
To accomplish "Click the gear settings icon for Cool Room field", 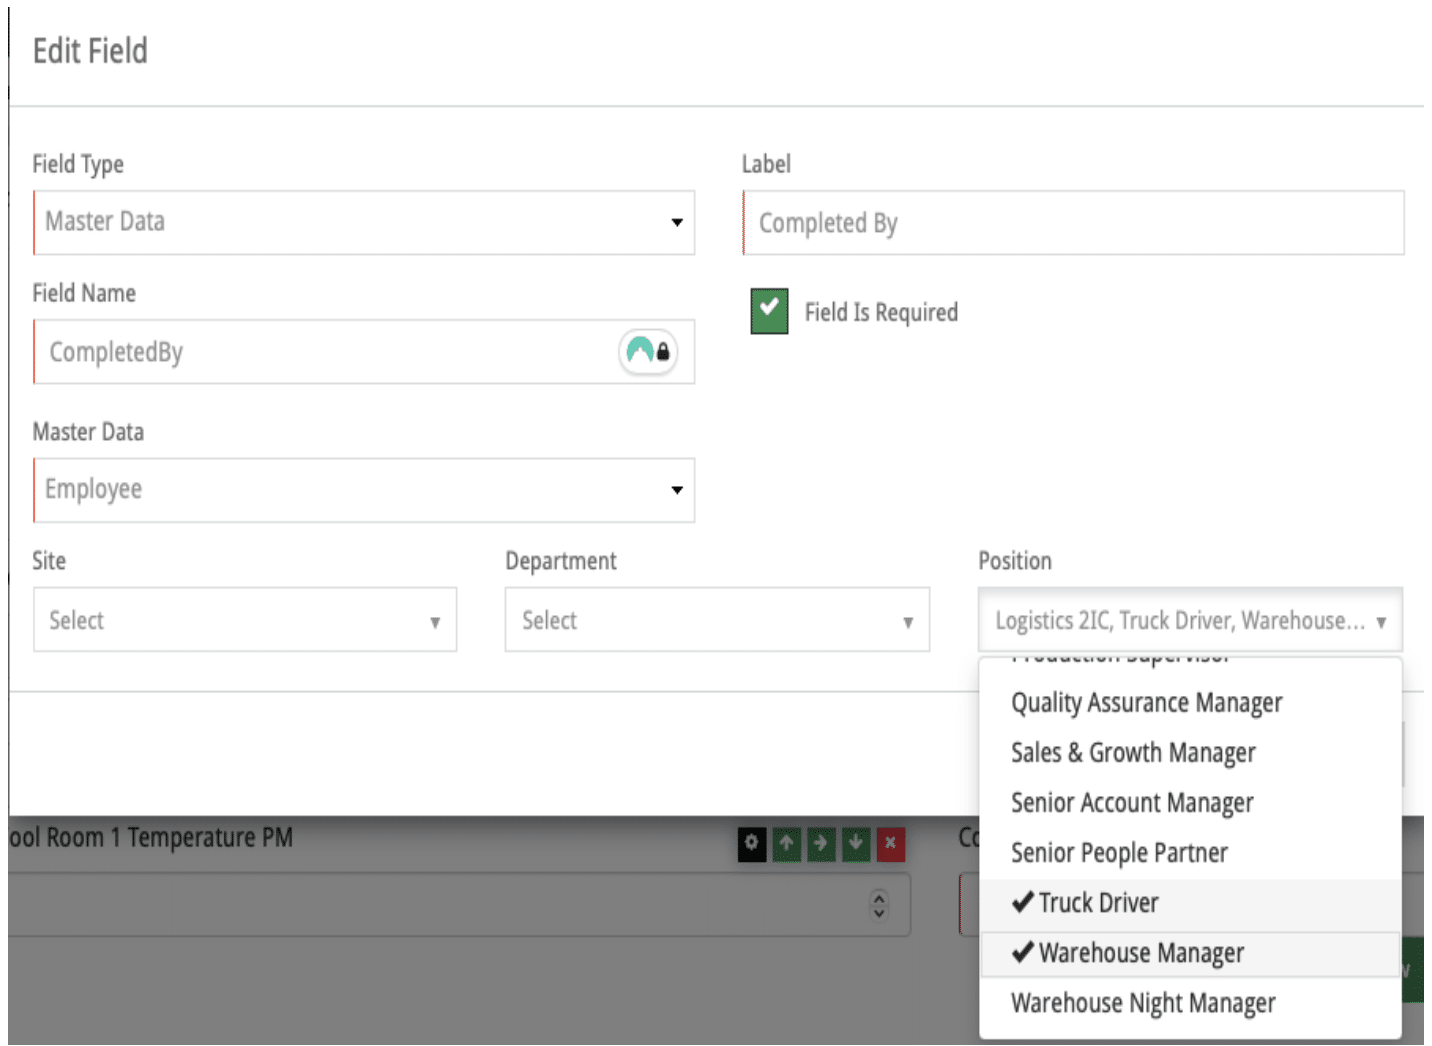I will [x=751, y=844].
